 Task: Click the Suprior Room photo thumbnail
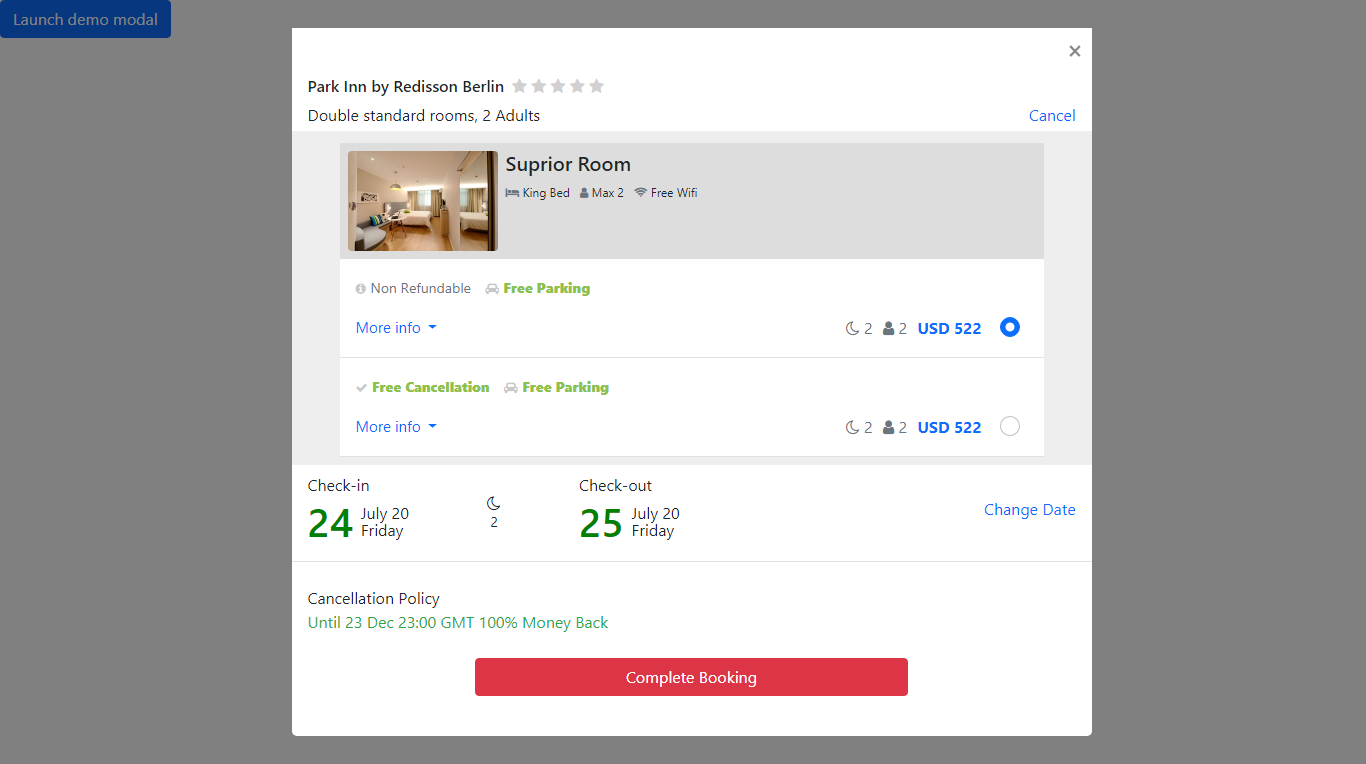[x=422, y=200]
